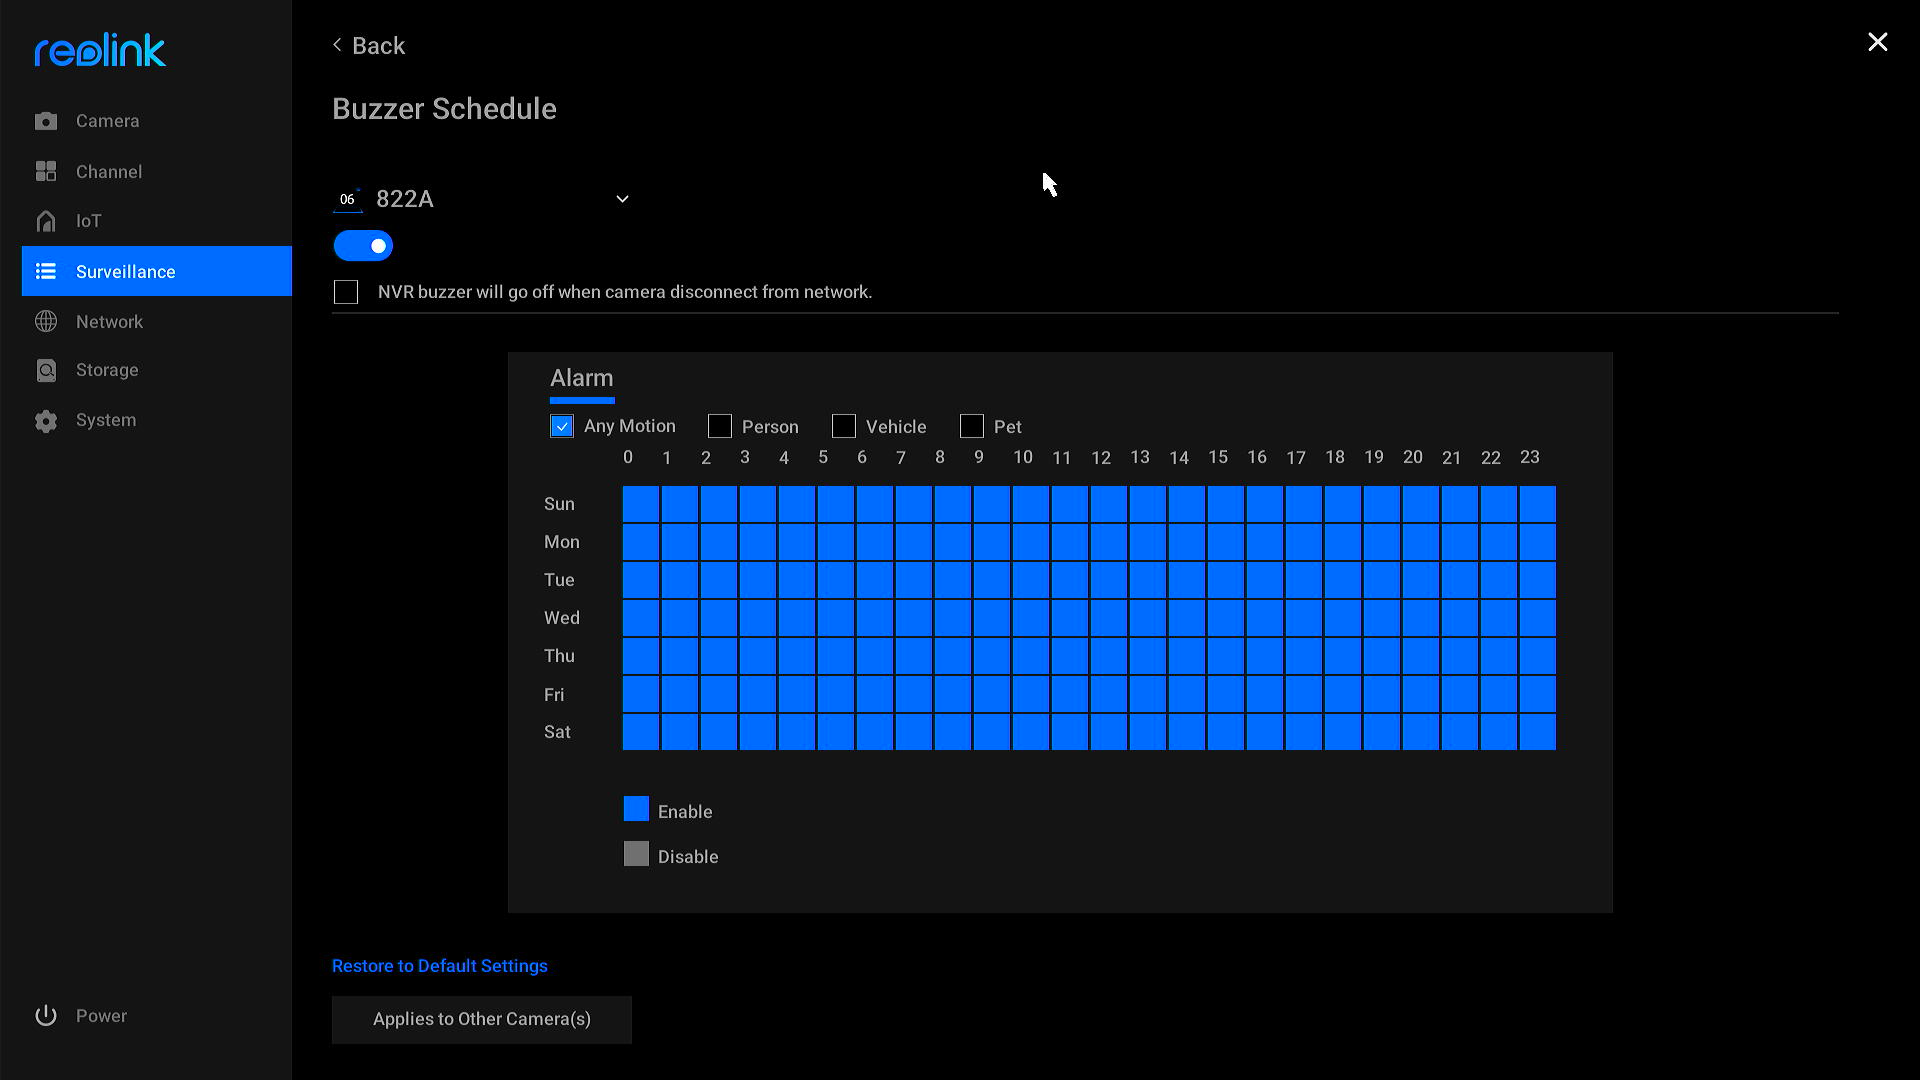Image resolution: width=1920 pixels, height=1080 pixels.
Task: Select the Alarm tab
Action: point(582,378)
